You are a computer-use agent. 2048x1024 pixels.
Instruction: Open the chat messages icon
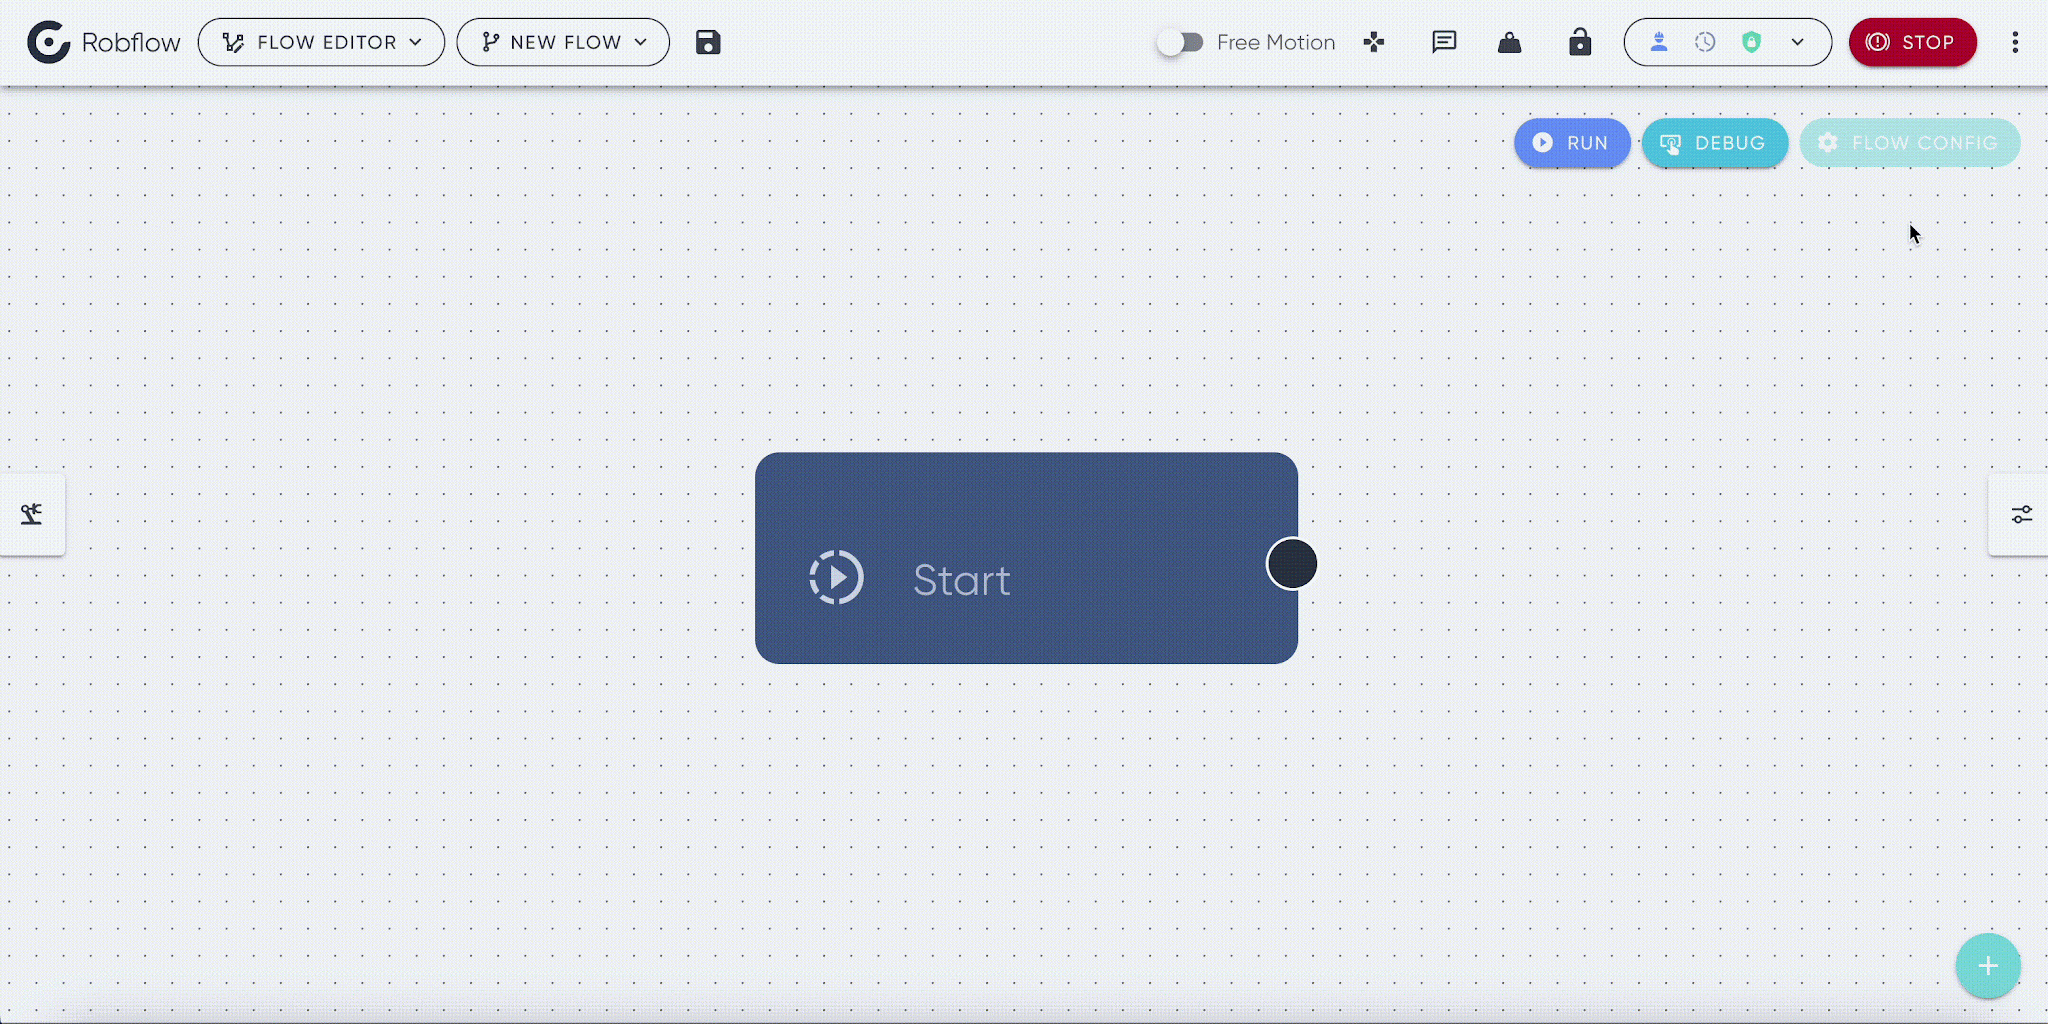(1444, 42)
